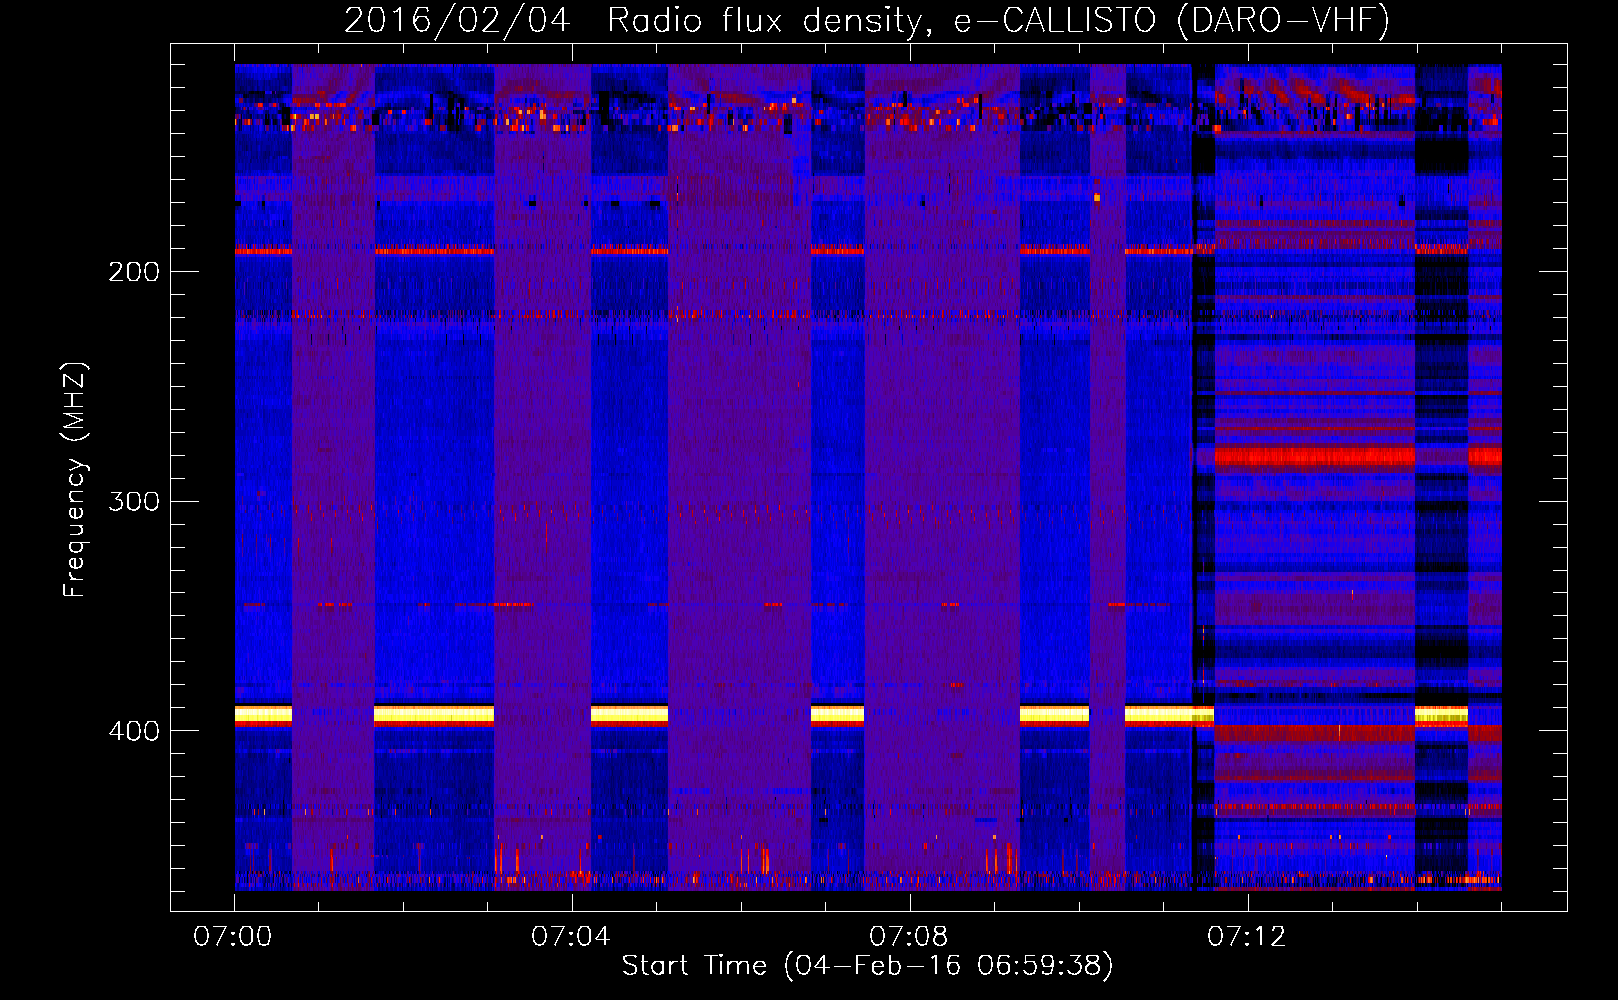
Task: Click the 400 frequency tick label
Action: tap(134, 731)
